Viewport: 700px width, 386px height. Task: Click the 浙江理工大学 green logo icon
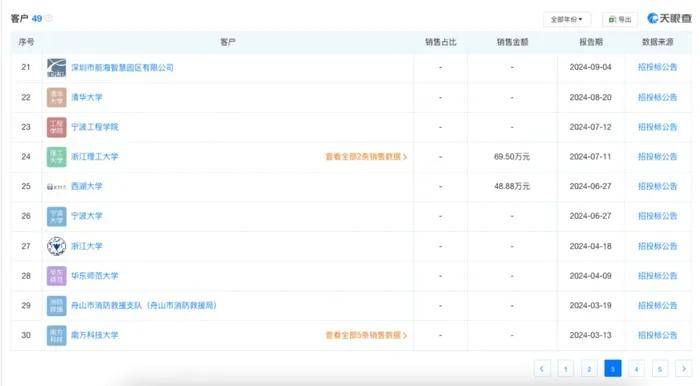pyautogui.click(x=57, y=157)
